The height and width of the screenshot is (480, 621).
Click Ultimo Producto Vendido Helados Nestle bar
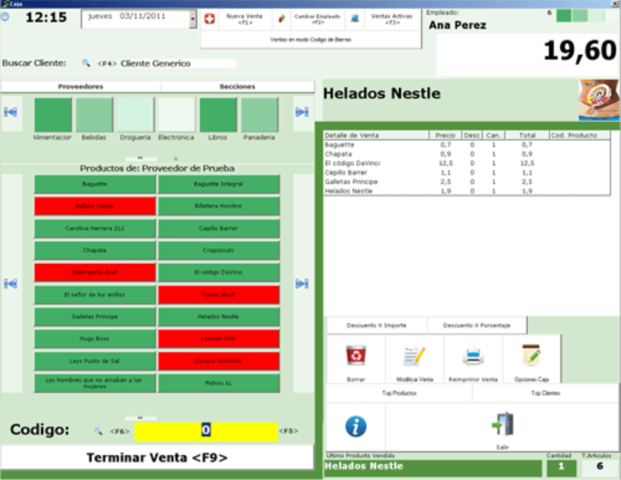pyautogui.click(x=433, y=467)
